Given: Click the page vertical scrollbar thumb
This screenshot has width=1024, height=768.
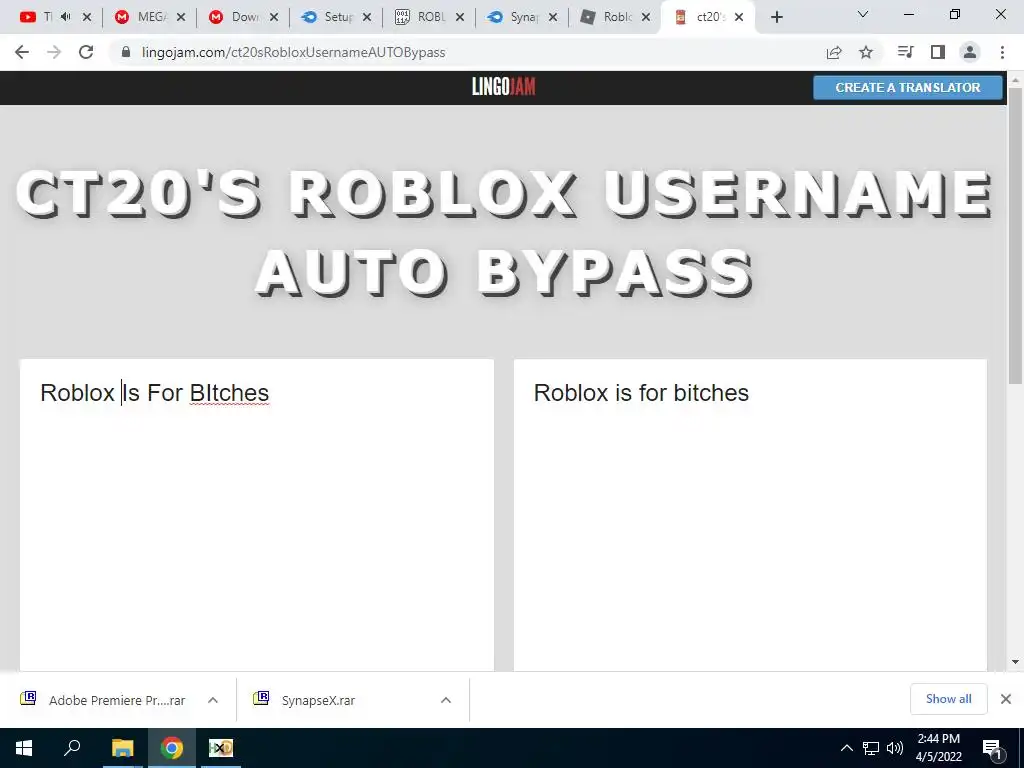Looking at the screenshot, I should point(1016,235).
